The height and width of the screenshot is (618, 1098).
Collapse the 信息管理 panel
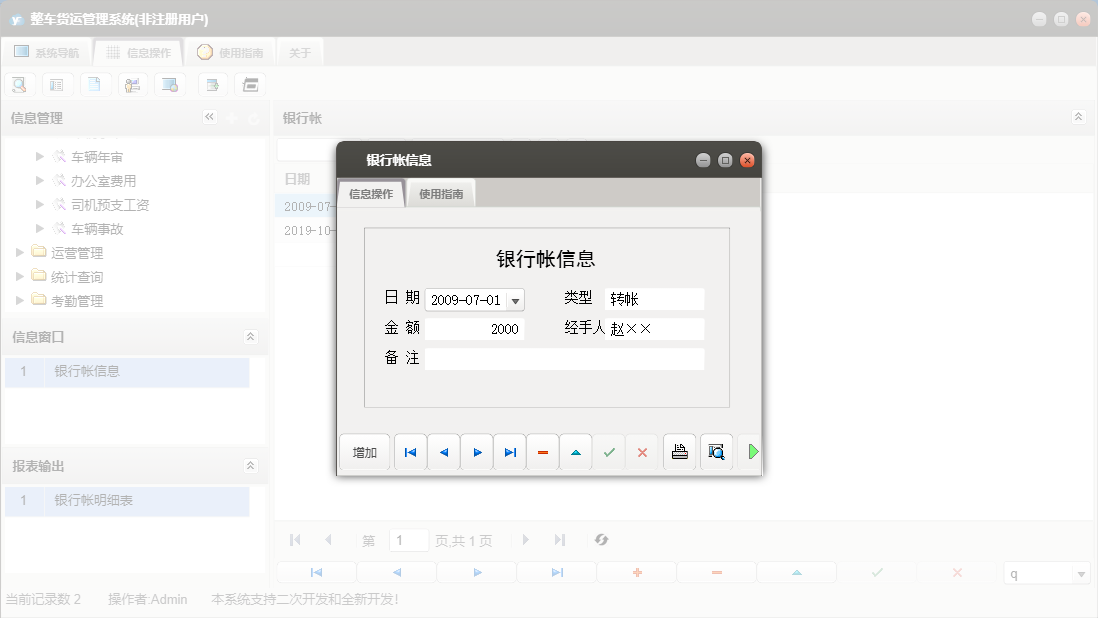[209, 117]
